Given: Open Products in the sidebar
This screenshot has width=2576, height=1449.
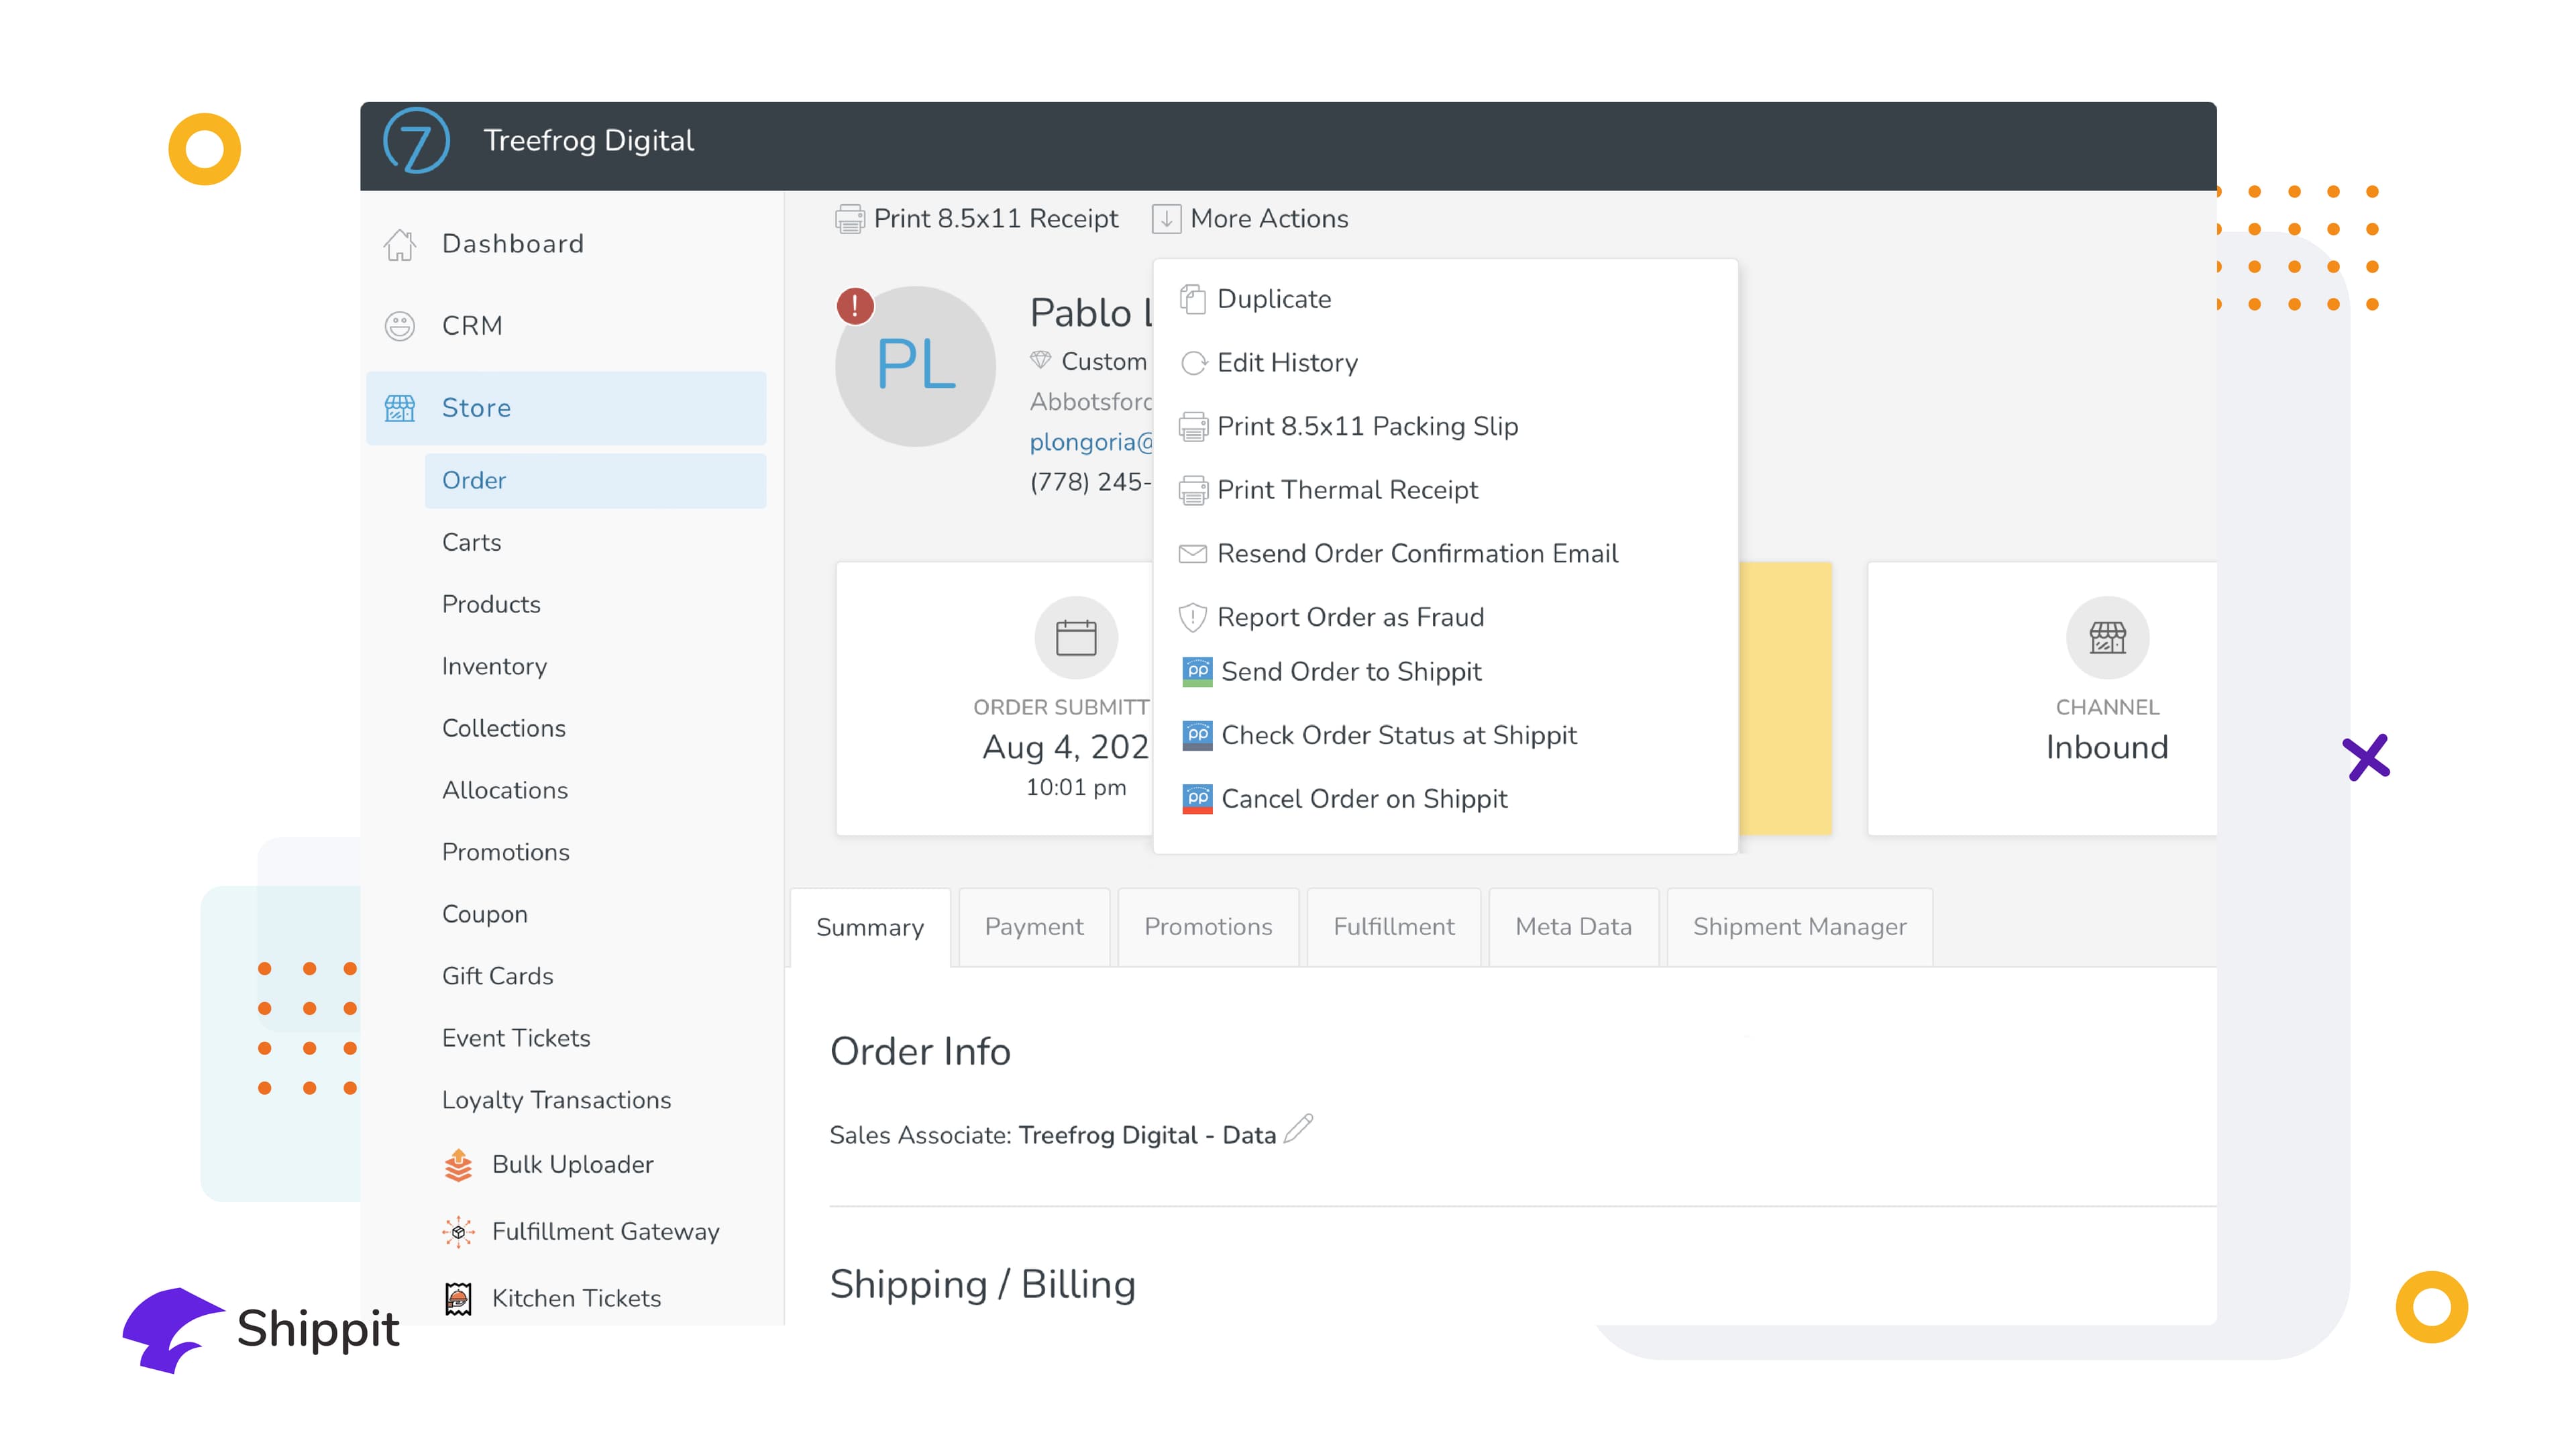Looking at the screenshot, I should tap(491, 605).
